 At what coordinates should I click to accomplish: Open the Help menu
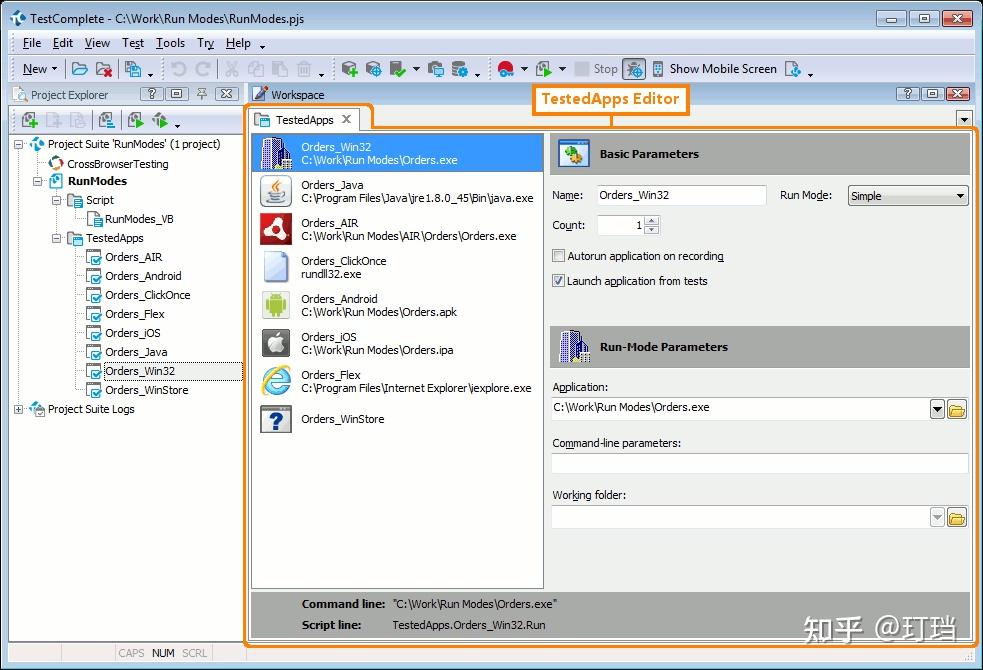pos(238,43)
